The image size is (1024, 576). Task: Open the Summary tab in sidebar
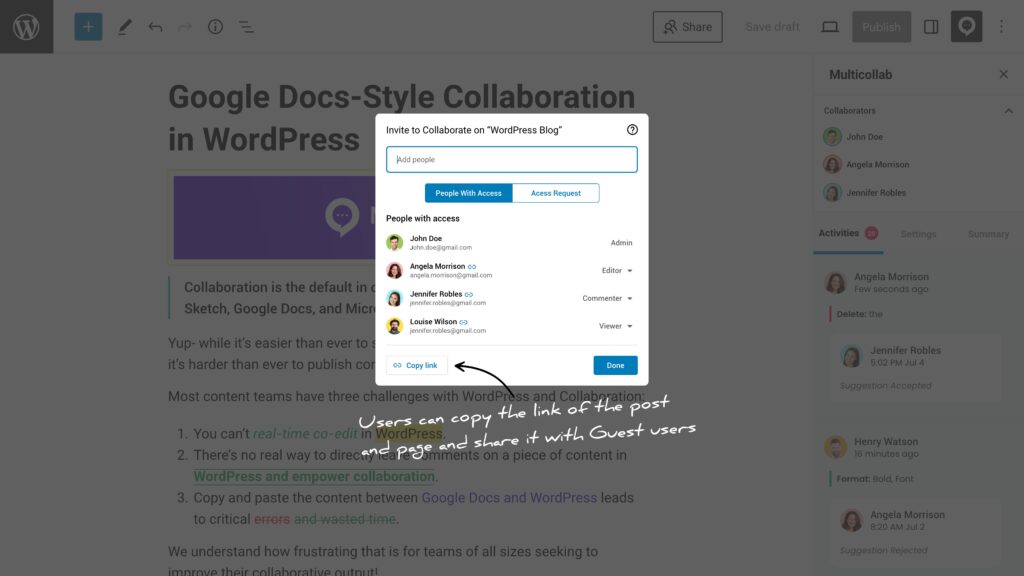(988, 234)
